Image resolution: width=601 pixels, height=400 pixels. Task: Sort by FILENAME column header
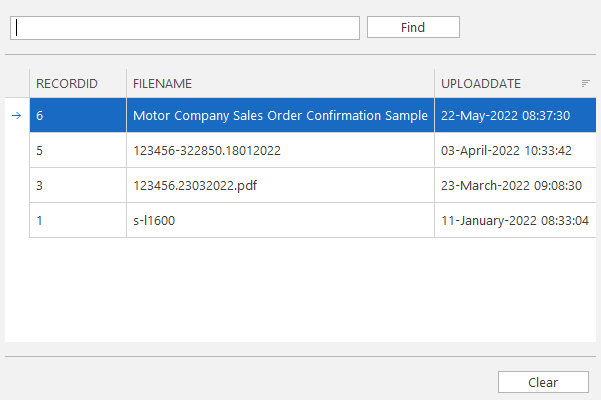(x=280, y=83)
